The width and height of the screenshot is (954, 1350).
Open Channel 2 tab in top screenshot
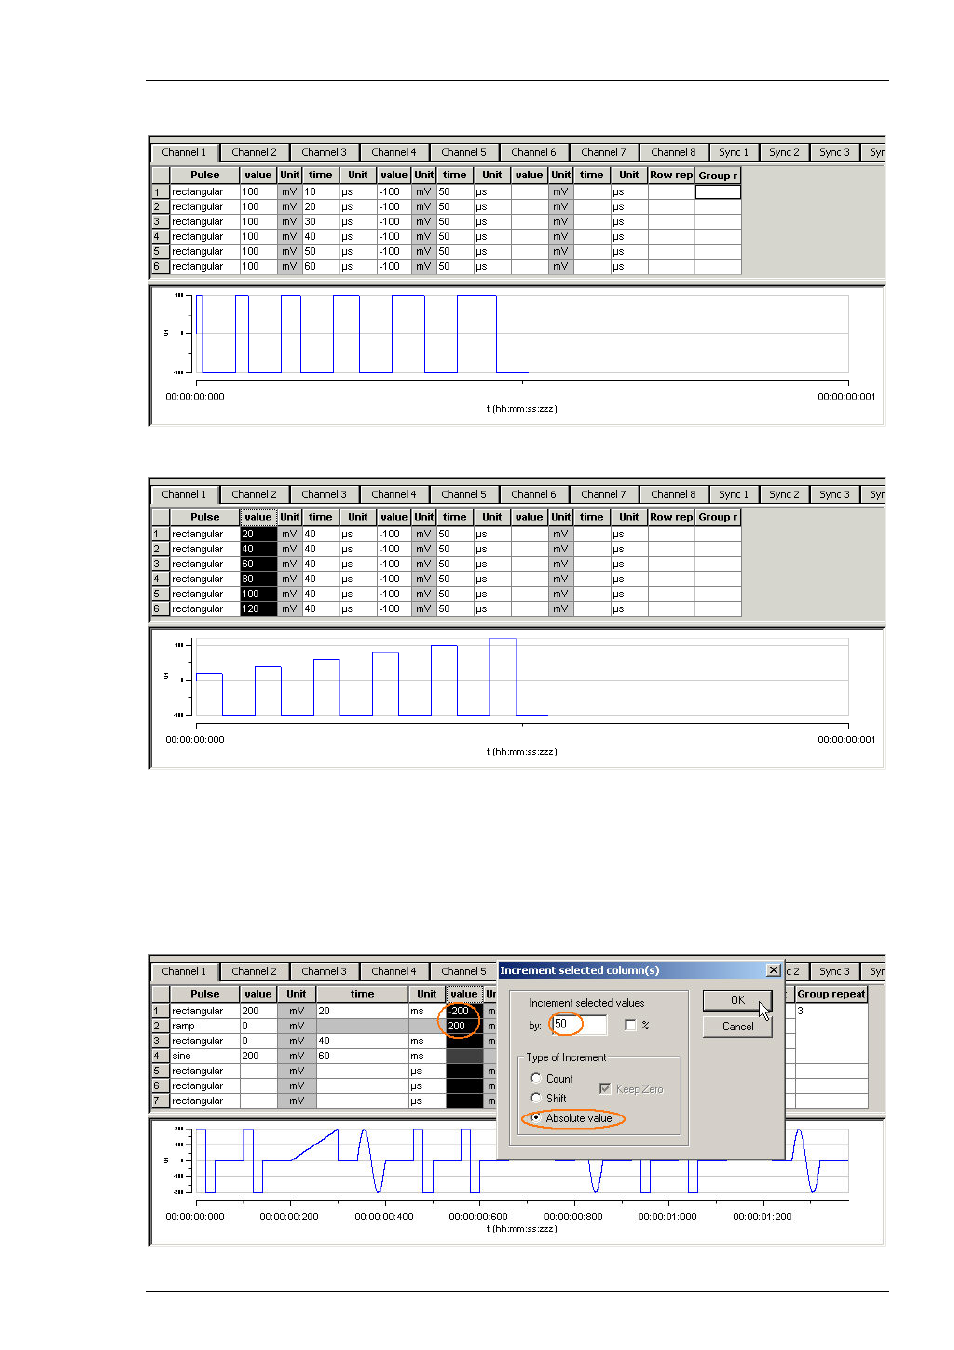point(254,153)
